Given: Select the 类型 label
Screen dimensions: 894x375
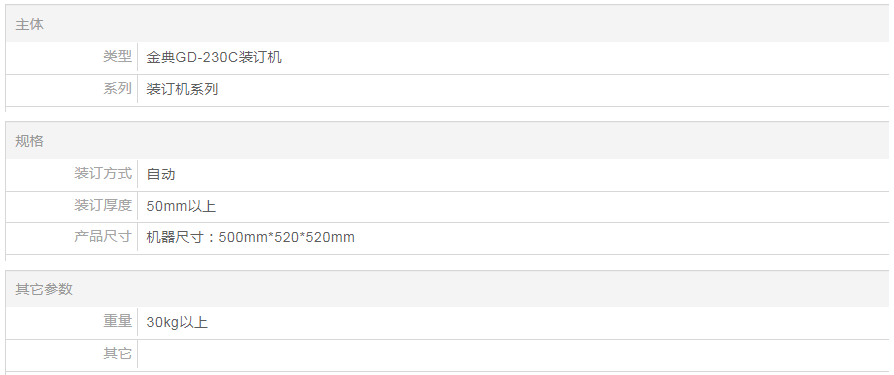Looking at the screenshot, I should (x=117, y=56).
